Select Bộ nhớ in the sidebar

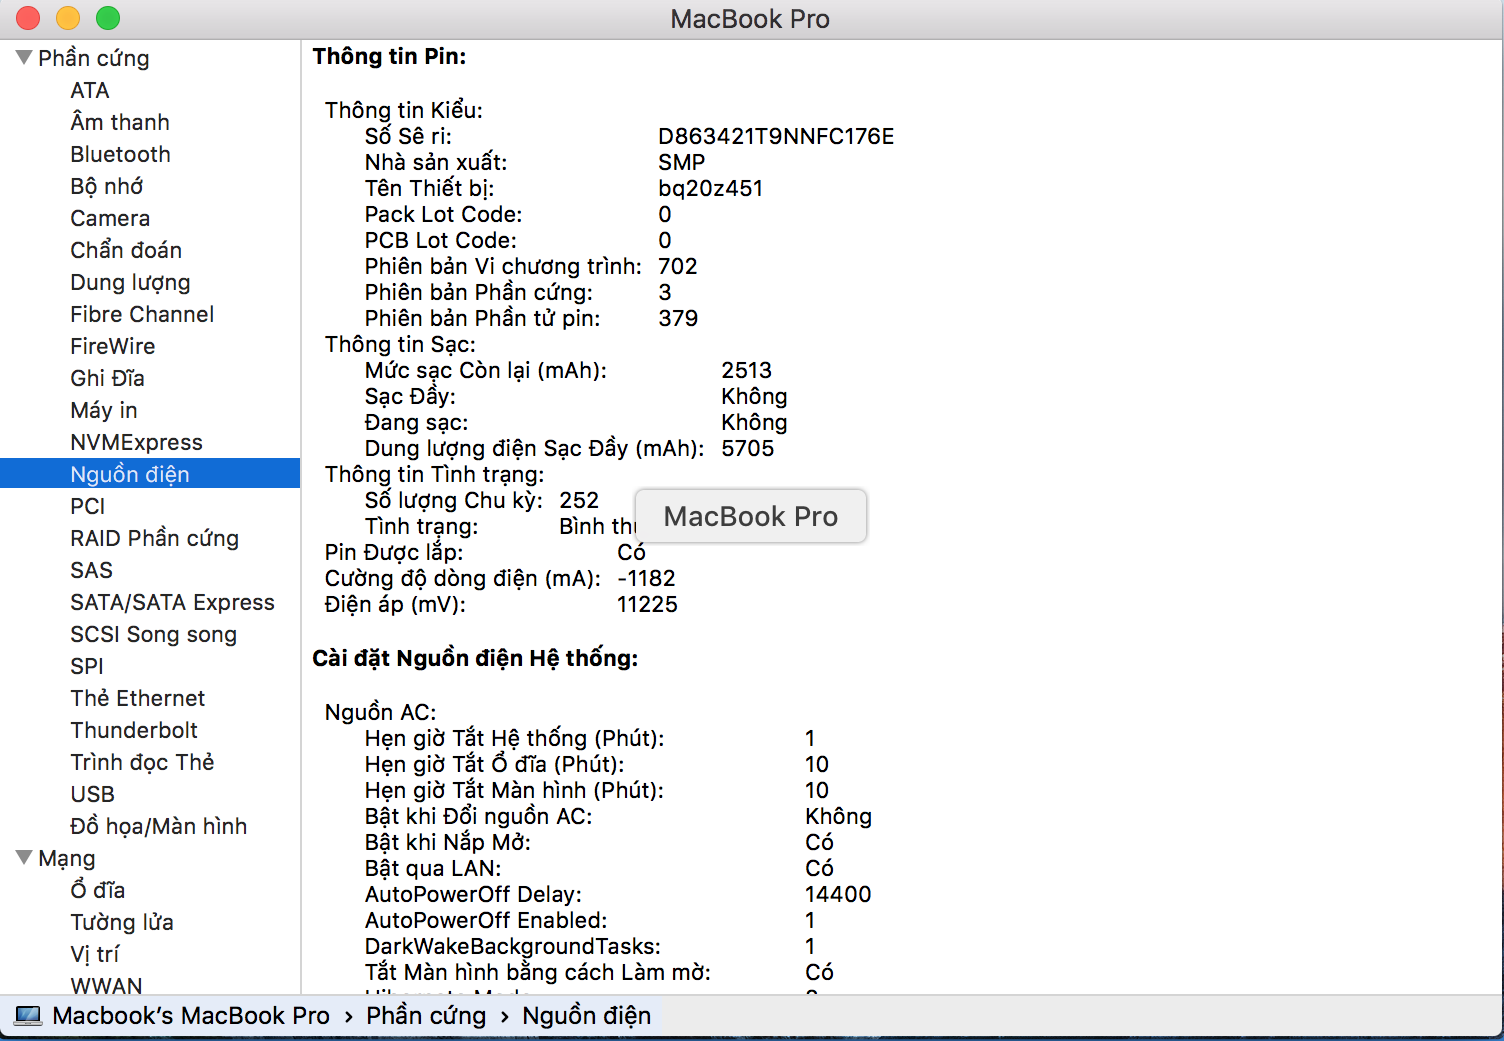[106, 186]
